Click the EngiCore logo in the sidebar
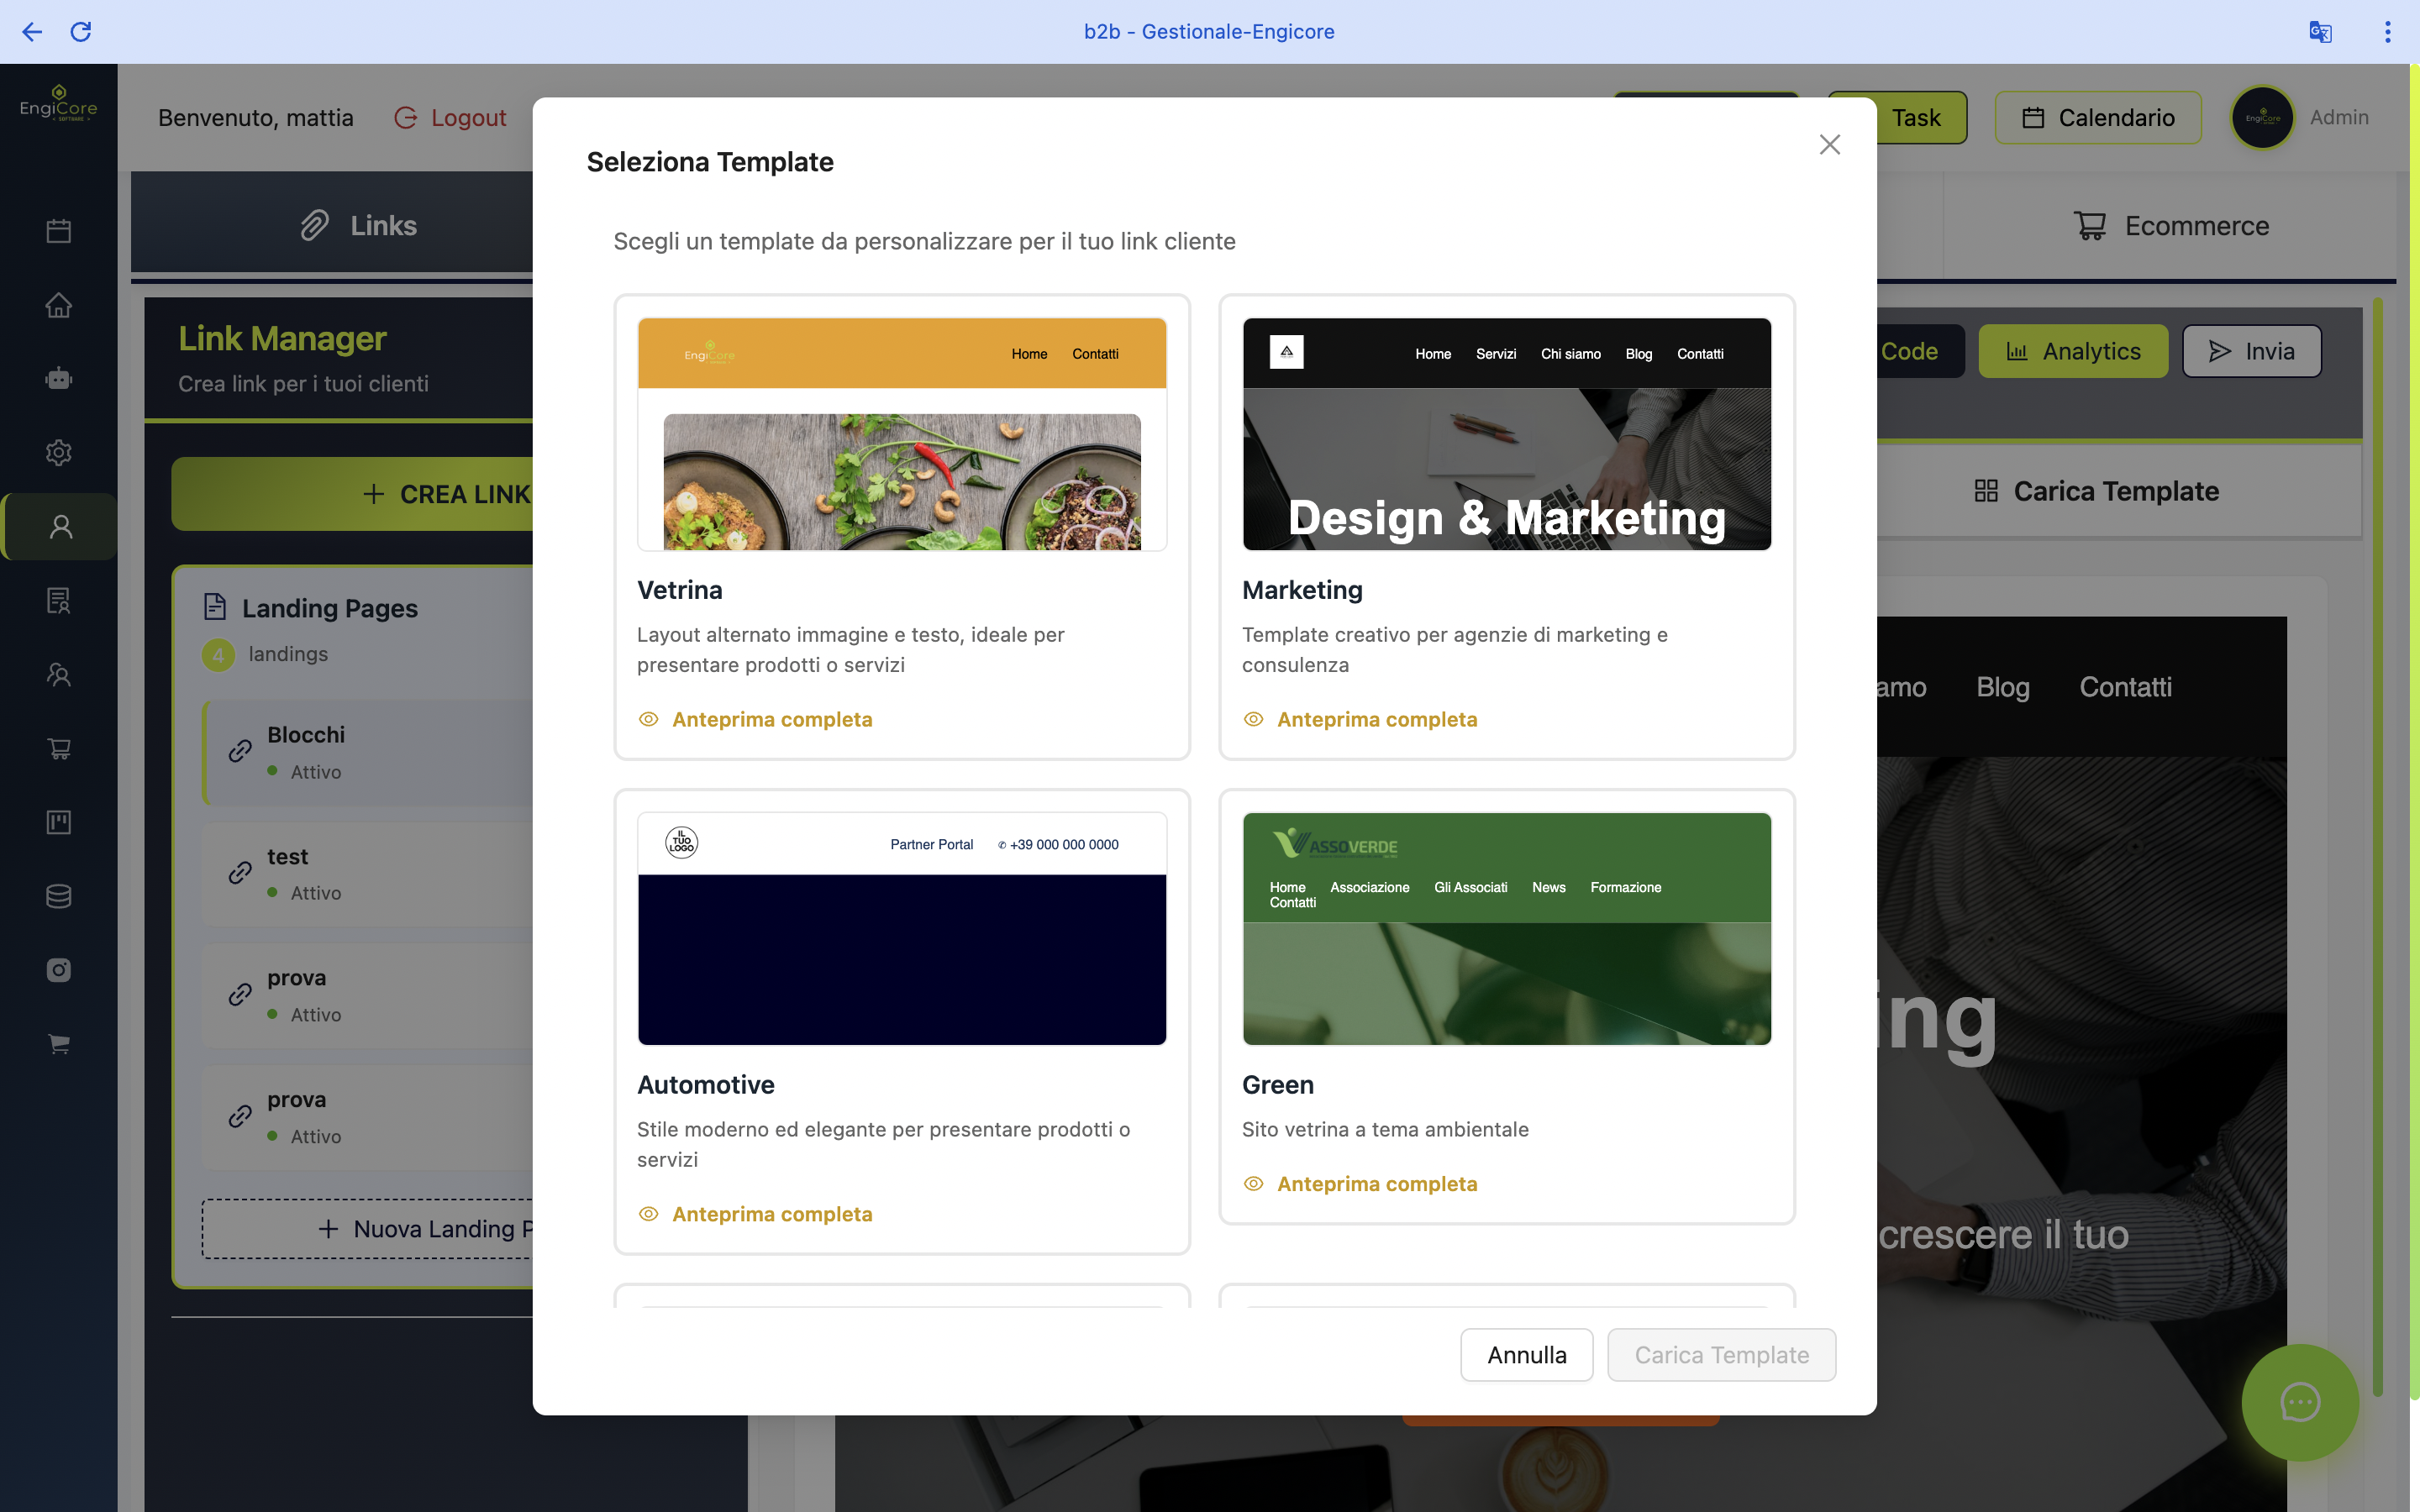This screenshot has width=2420, height=1512. click(59, 104)
